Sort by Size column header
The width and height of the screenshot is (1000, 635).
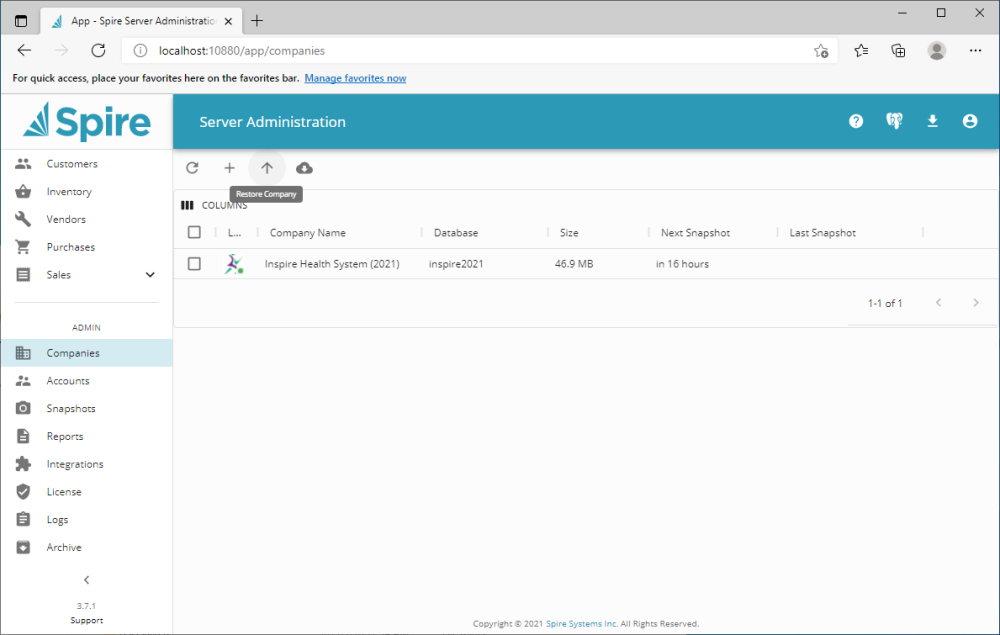[x=569, y=233]
